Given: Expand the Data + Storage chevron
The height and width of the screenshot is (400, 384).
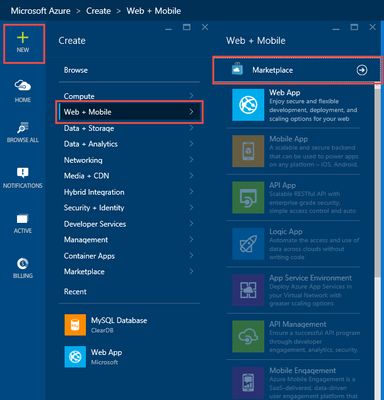Looking at the screenshot, I should coord(191,128).
